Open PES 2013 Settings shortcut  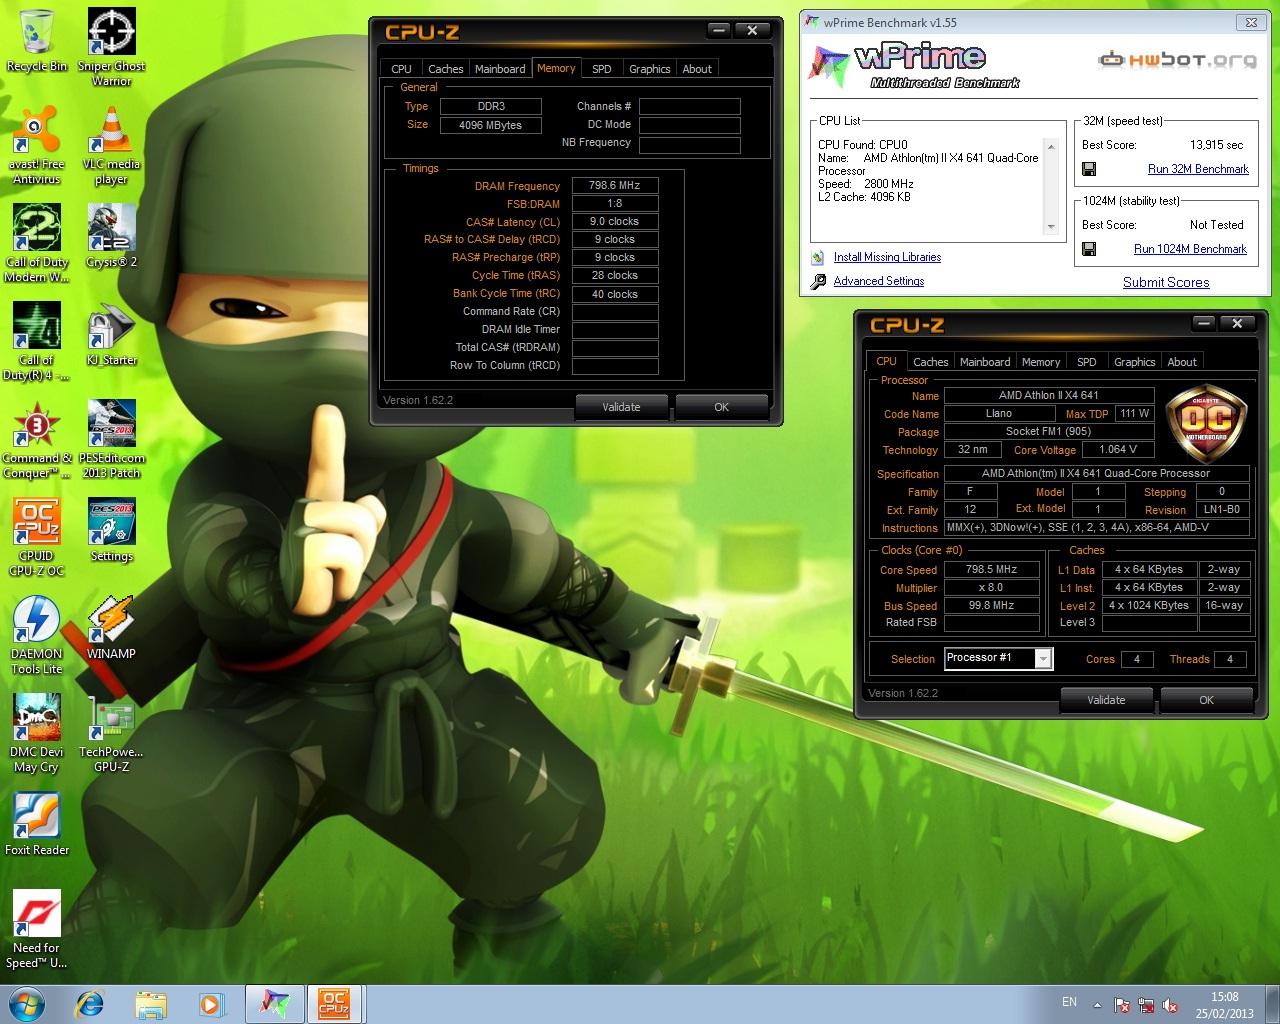pos(112,530)
